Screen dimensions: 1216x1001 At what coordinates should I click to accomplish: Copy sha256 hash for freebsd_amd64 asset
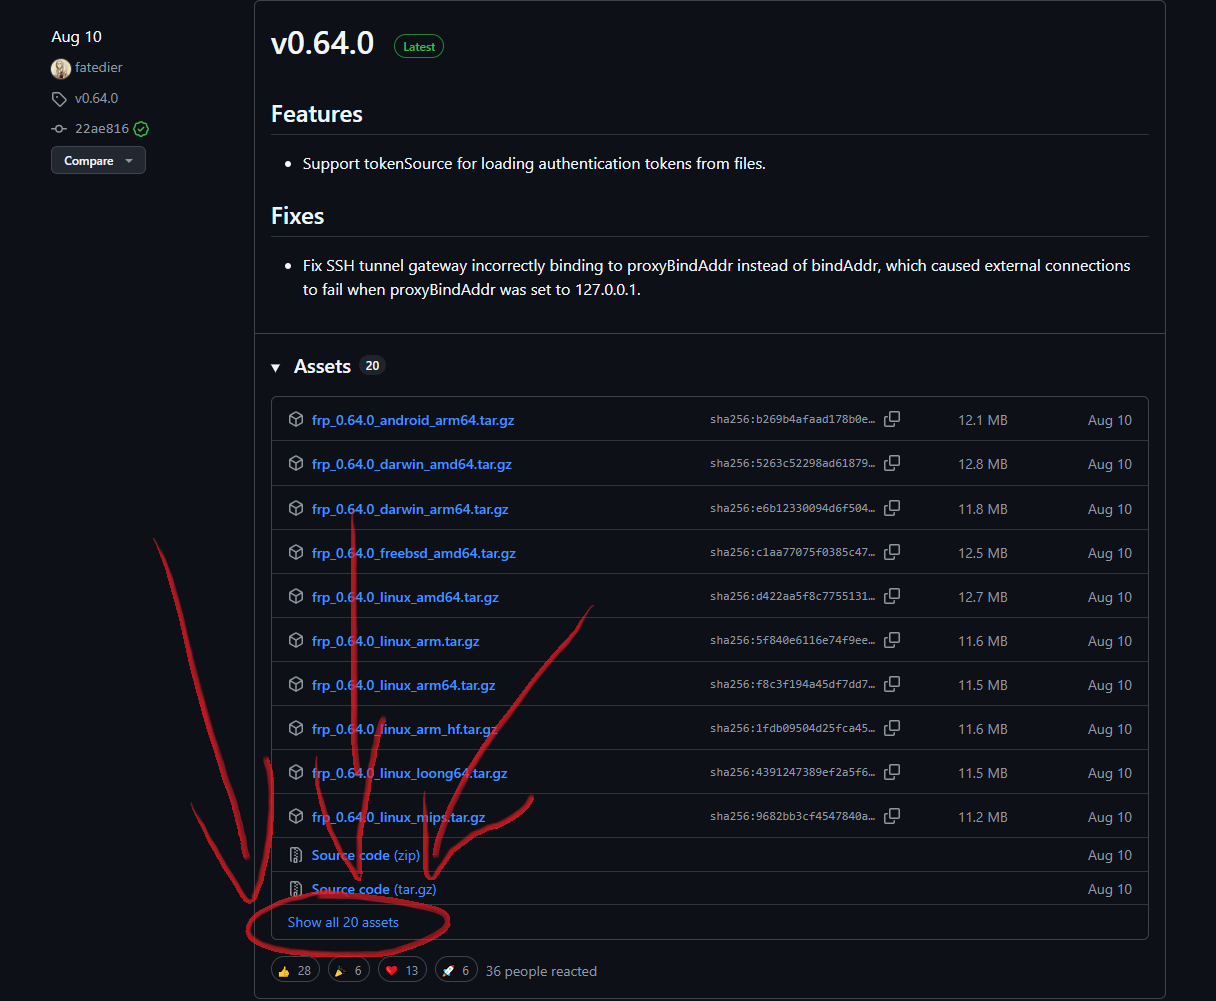[x=892, y=552]
